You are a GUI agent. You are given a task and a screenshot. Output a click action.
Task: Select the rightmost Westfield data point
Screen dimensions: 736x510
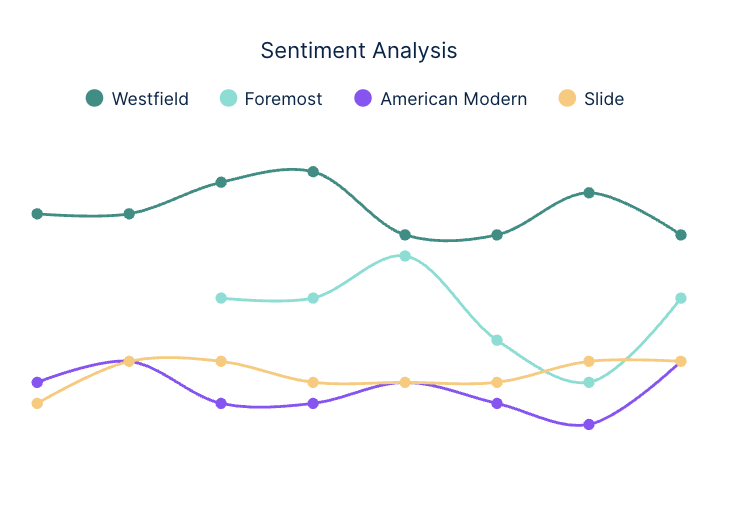pyautogui.click(x=681, y=235)
